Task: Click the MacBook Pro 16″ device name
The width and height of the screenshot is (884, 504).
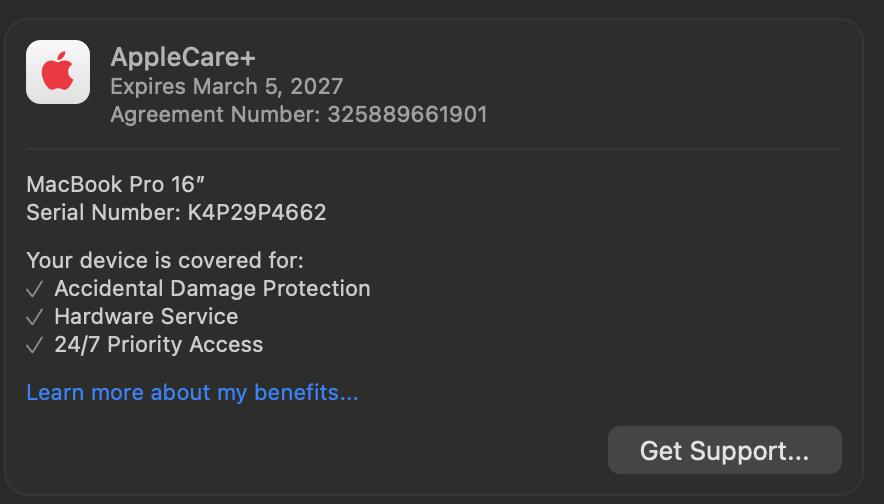Action: [x=116, y=184]
